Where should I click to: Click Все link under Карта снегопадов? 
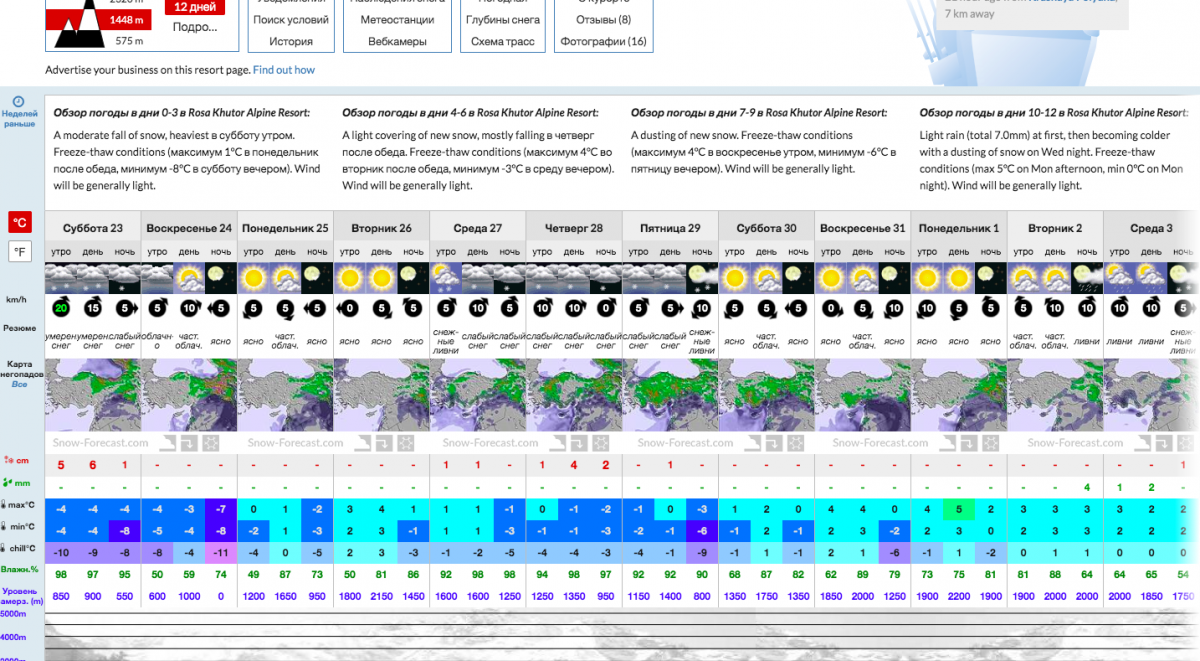point(19,383)
